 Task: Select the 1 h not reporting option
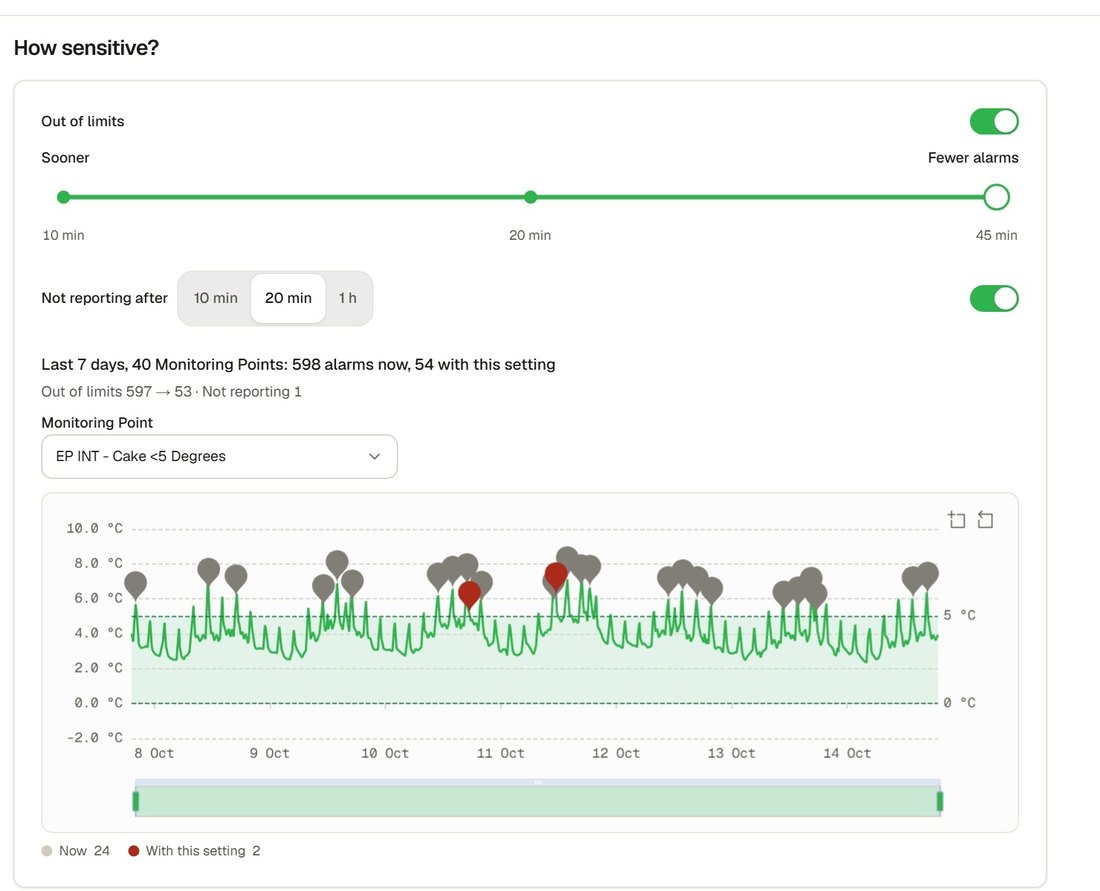point(347,298)
